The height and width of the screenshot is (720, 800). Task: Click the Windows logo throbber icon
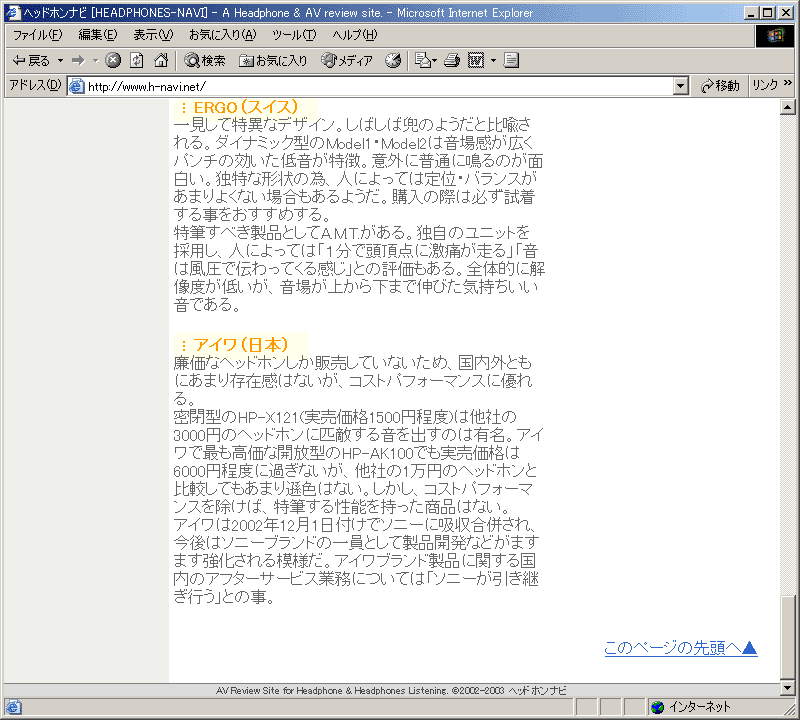[775, 35]
